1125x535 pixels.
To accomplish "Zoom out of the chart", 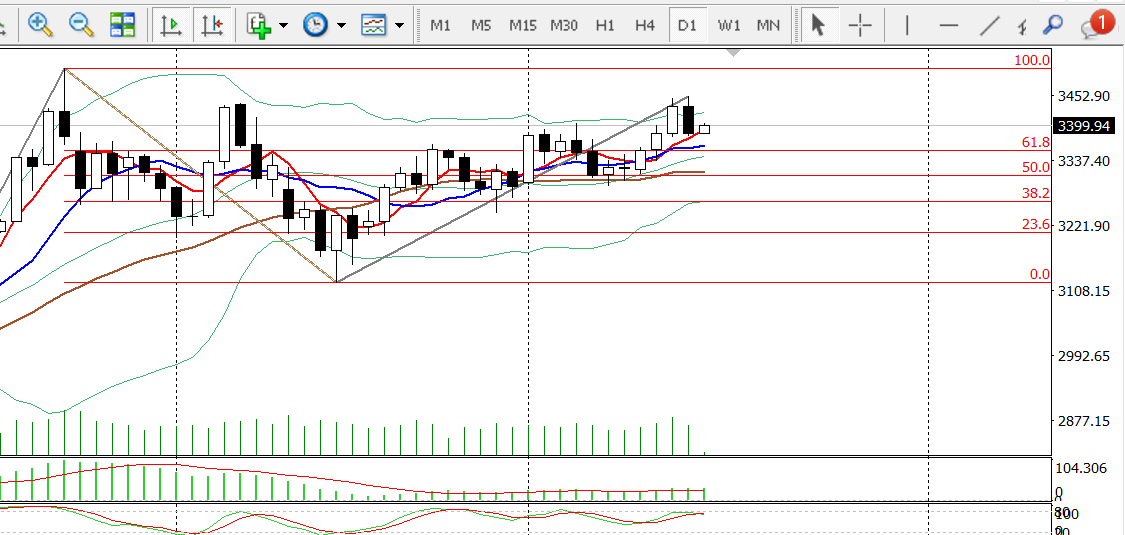I will pos(82,25).
